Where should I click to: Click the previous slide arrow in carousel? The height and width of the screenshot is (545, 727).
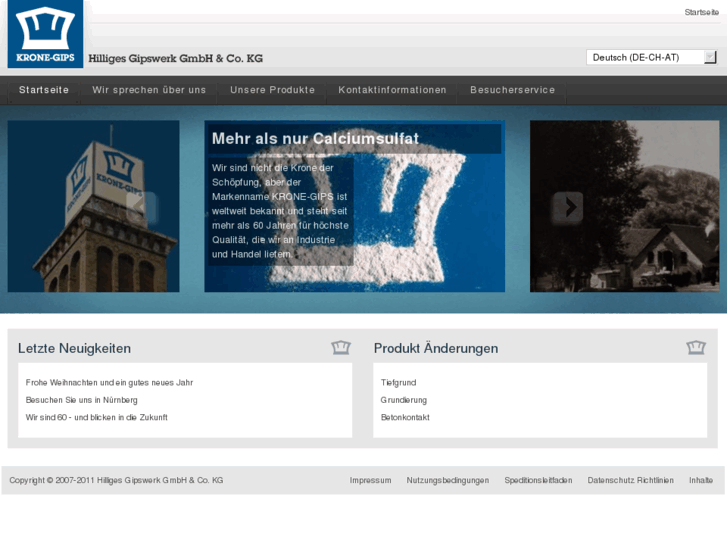tap(141, 207)
